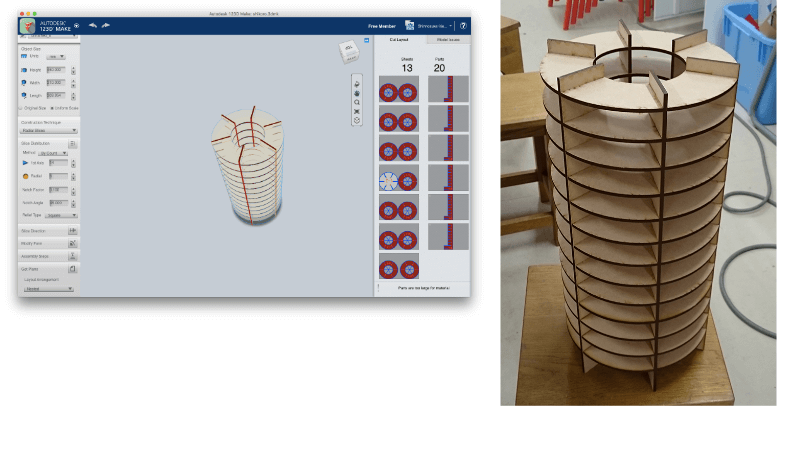Click the Notch Factor value field
Viewport: 800px width, 457px height.
pos(58,189)
